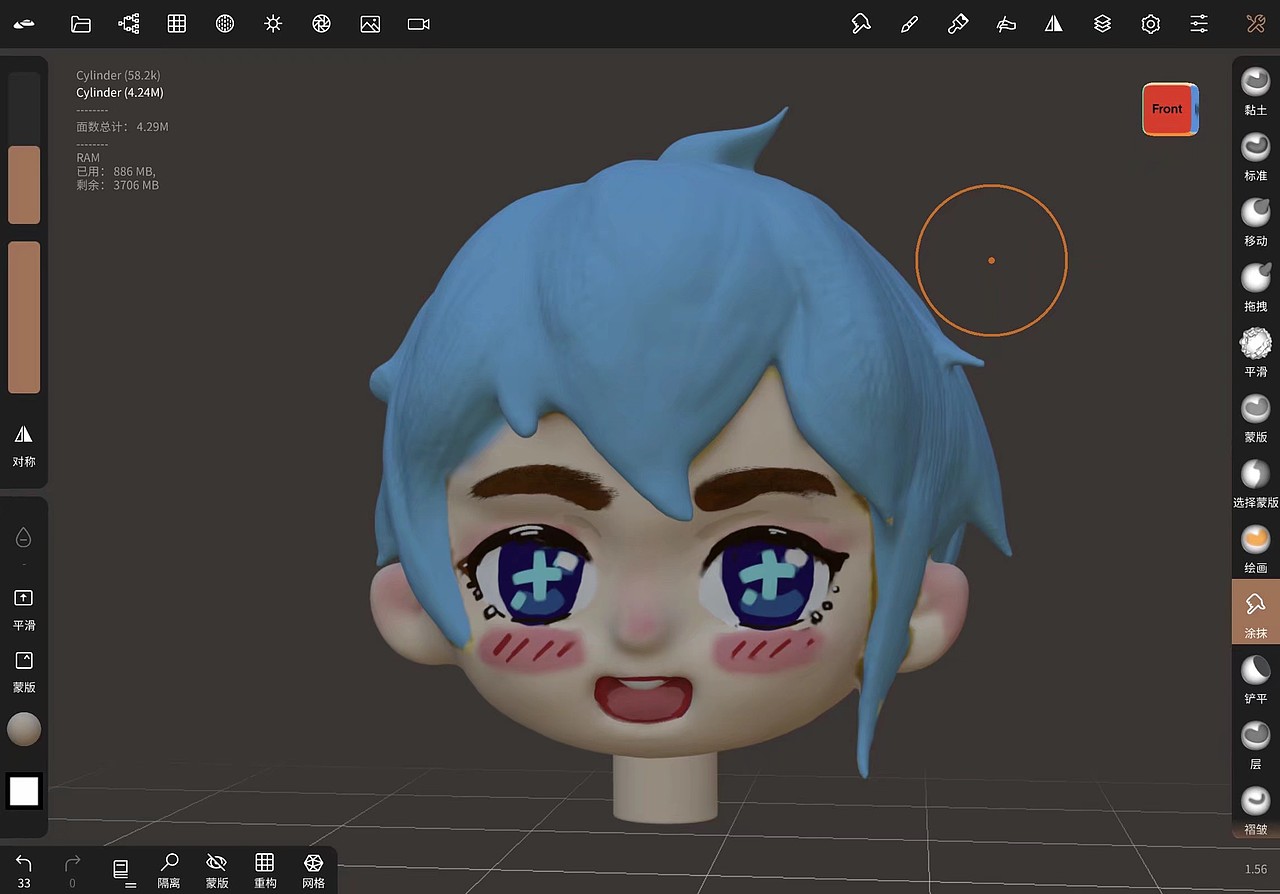The image size is (1280, 894).
Task: Toggle the 平滑 smooth shortcut on left panel
Action: coord(24,609)
